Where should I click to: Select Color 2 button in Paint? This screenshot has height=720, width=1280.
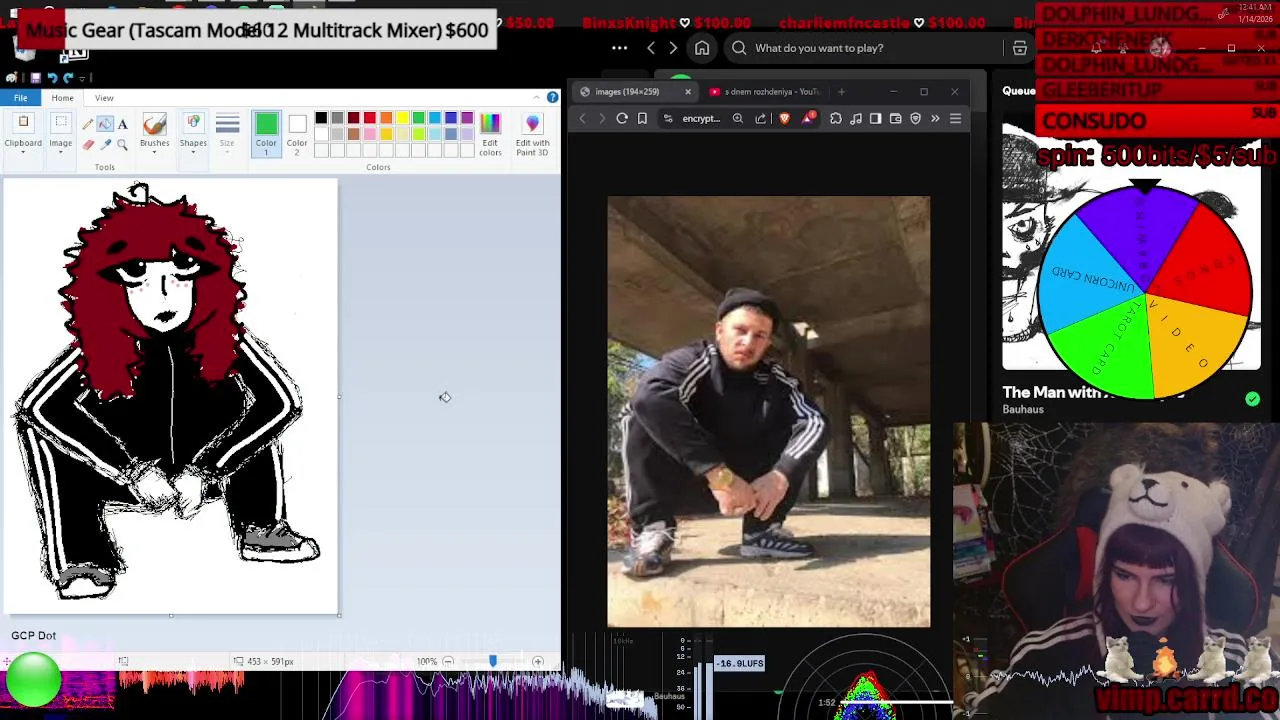point(297,134)
